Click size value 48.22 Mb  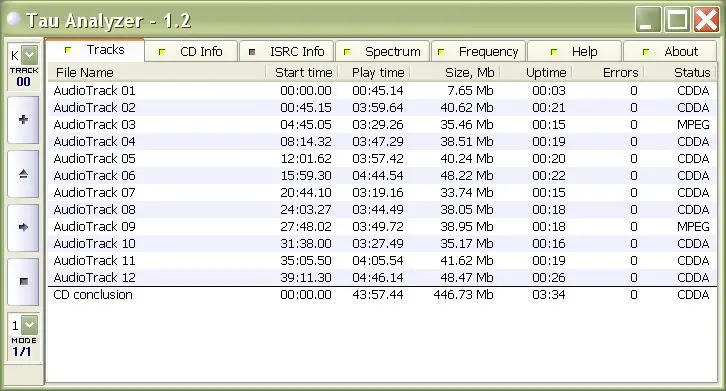coord(467,176)
